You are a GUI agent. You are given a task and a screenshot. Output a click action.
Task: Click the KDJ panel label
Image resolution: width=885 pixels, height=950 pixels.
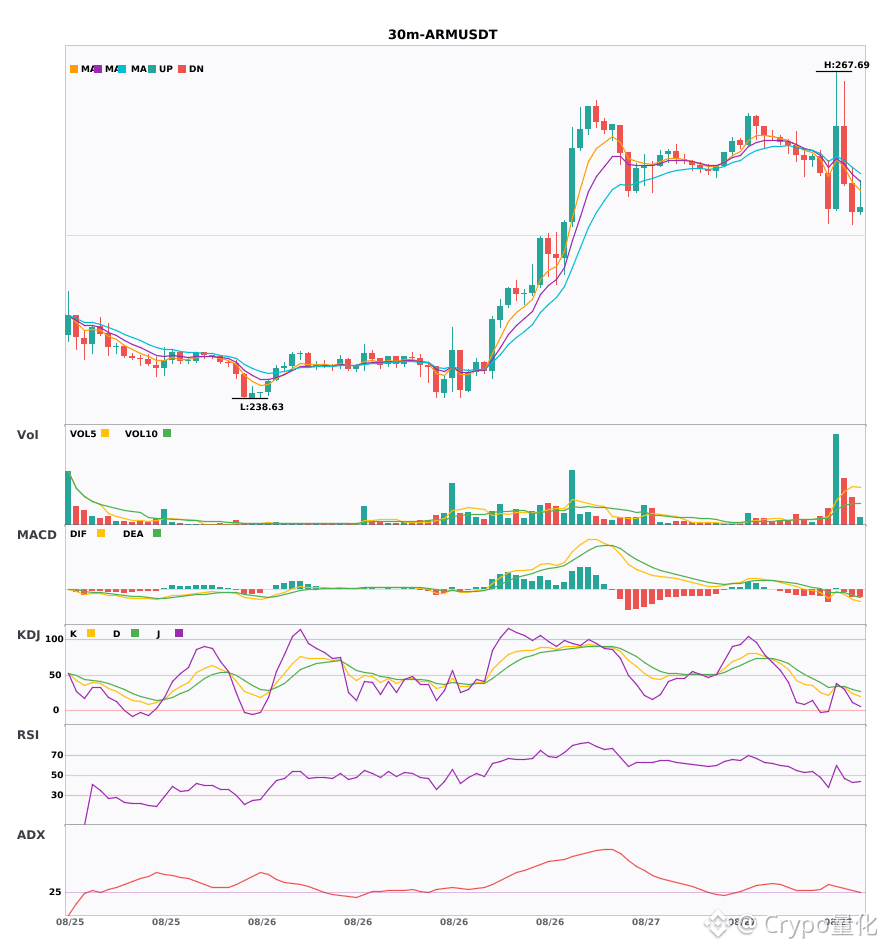tap(28, 634)
